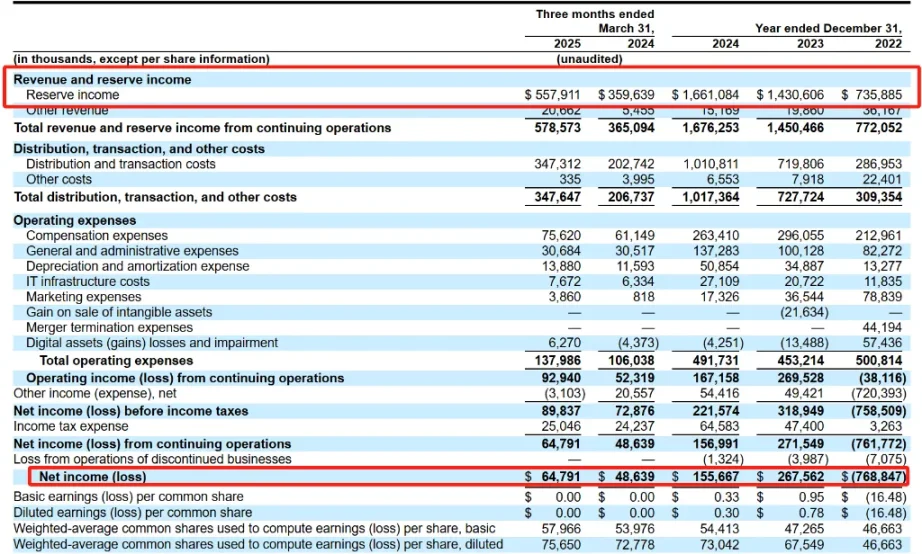Select the Diluted earnings per common share label
Viewport: 922px width, 554px height.
tap(132, 512)
